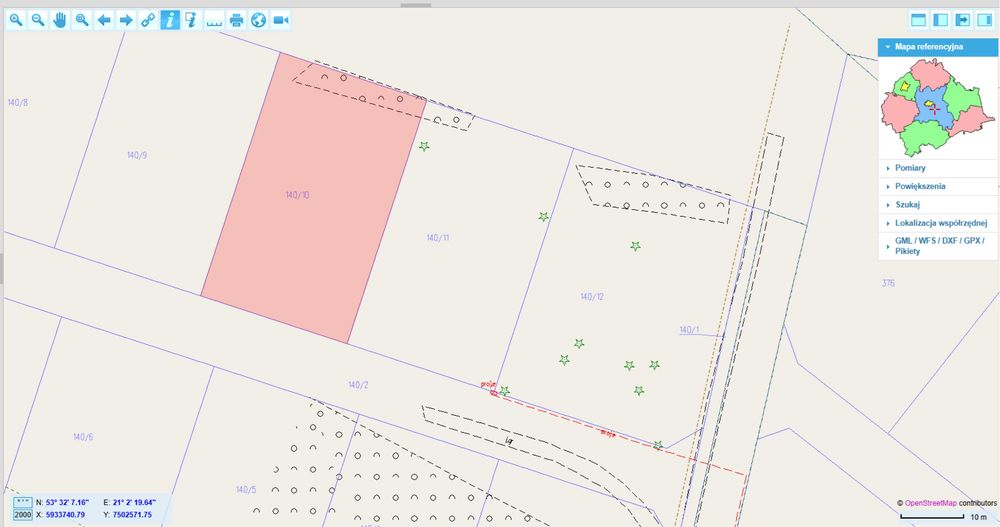Select the measure ruler tool
The width and height of the screenshot is (1000, 527).
click(x=214, y=20)
